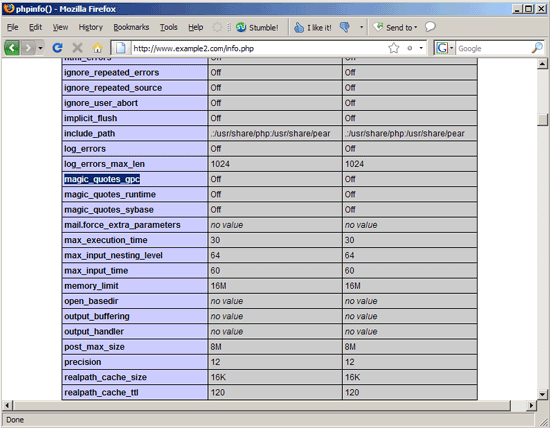Open the Bookmarks menu

click(x=131, y=27)
